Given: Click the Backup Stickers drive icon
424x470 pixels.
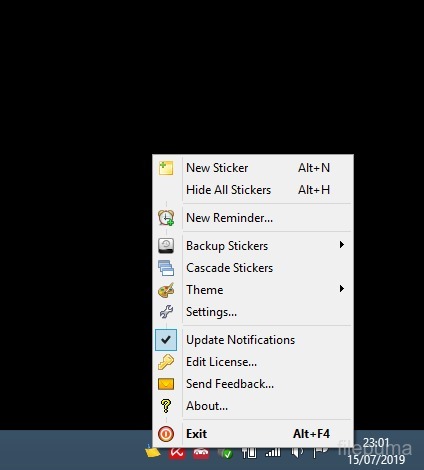Looking at the screenshot, I should [x=166, y=246].
